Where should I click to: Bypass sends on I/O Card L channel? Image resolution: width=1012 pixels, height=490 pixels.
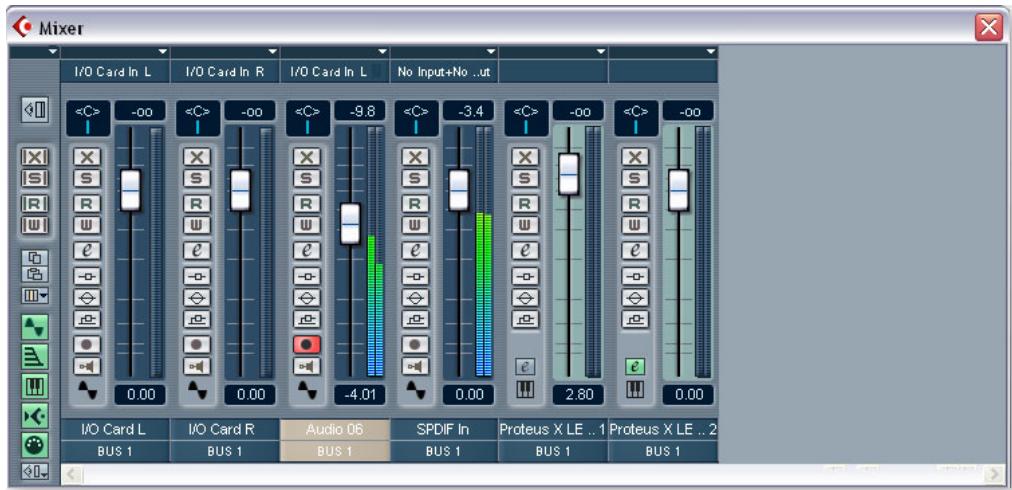point(86,318)
